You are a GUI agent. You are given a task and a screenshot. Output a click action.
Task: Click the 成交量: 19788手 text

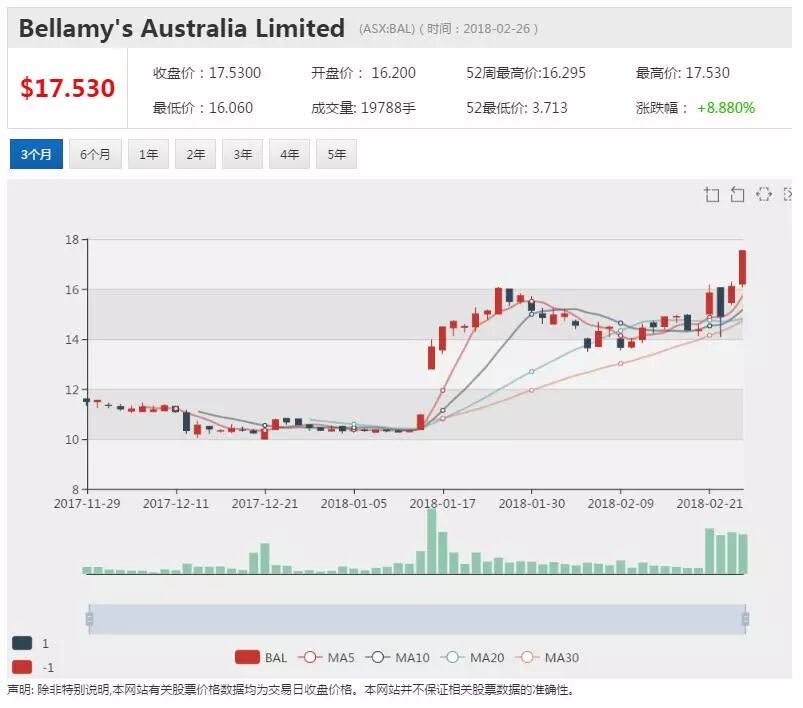364,108
